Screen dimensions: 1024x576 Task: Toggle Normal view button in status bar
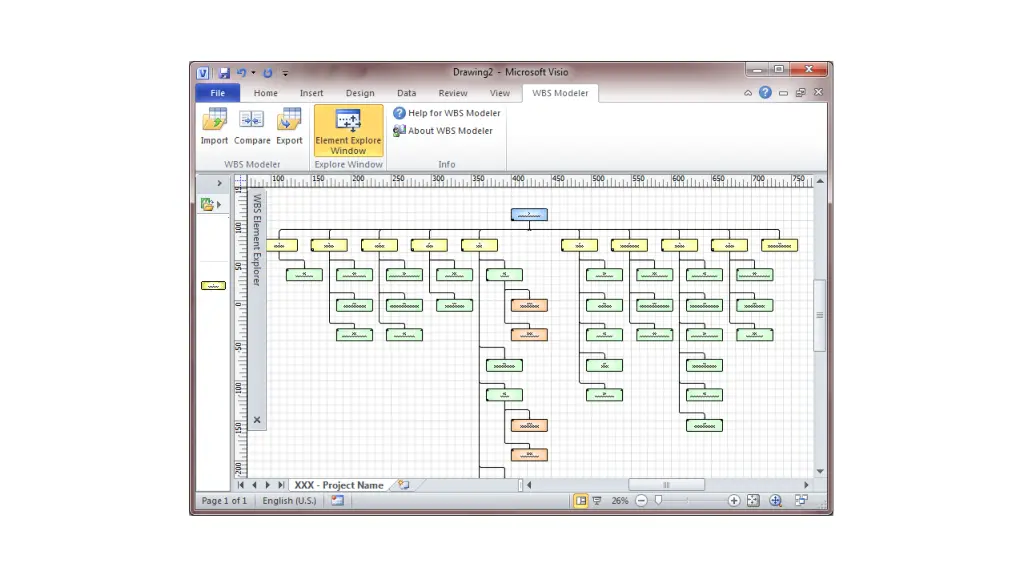(581, 501)
